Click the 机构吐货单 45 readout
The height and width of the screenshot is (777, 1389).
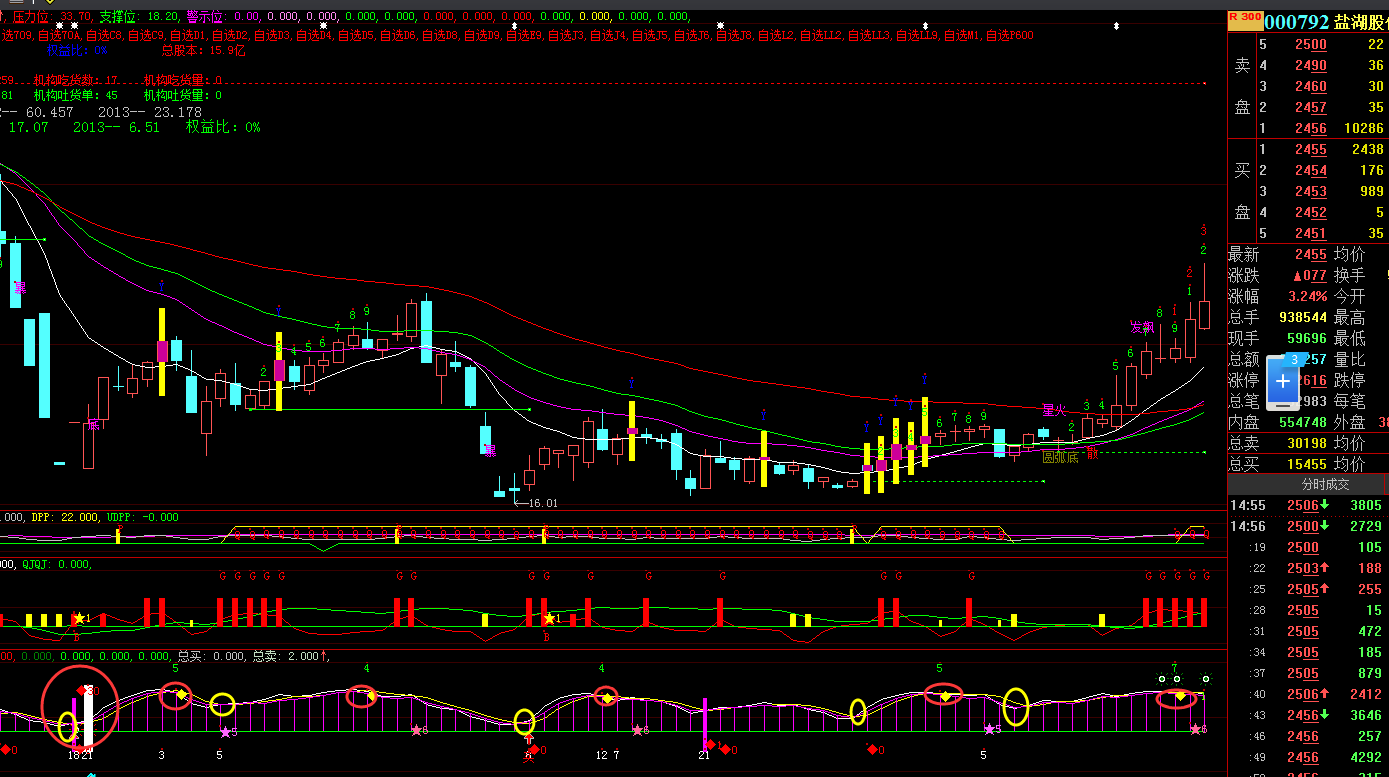(x=76, y=95)
